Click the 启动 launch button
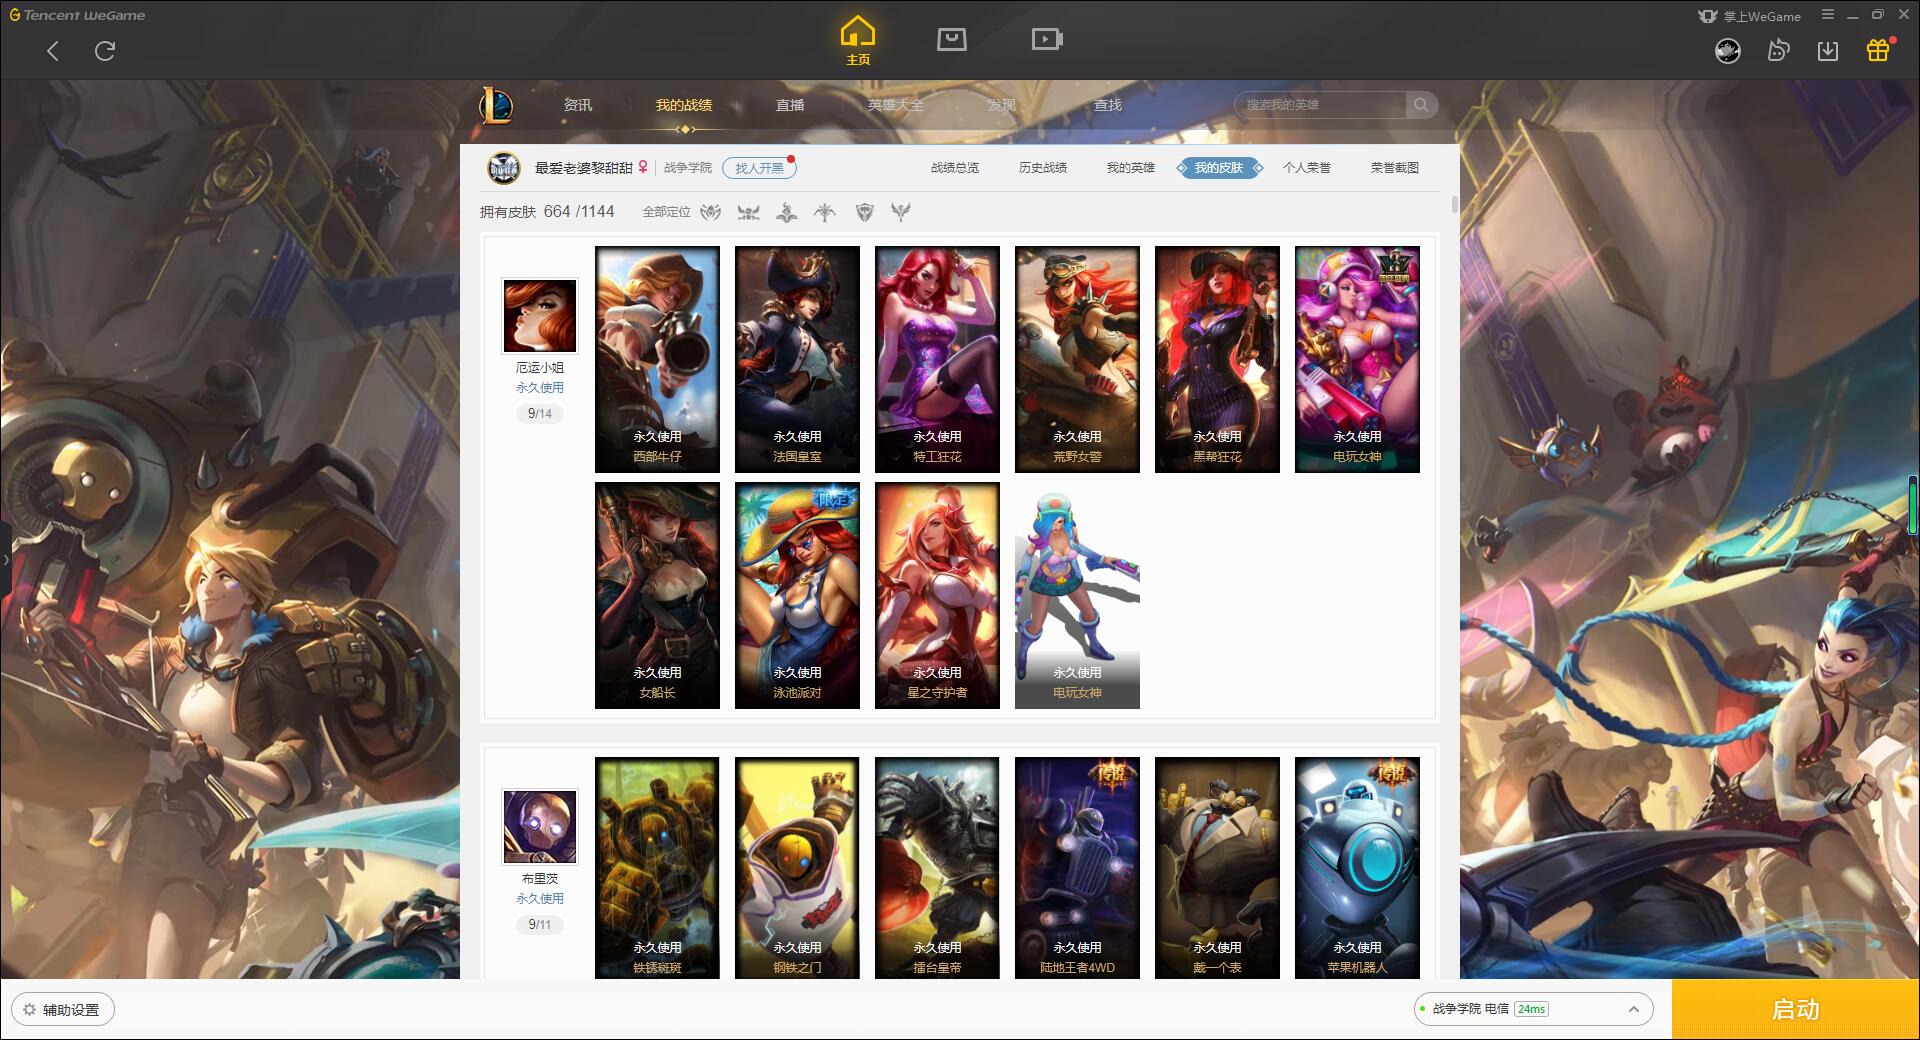The image size is (1920, 1040). click(x=1796, y=1010)
